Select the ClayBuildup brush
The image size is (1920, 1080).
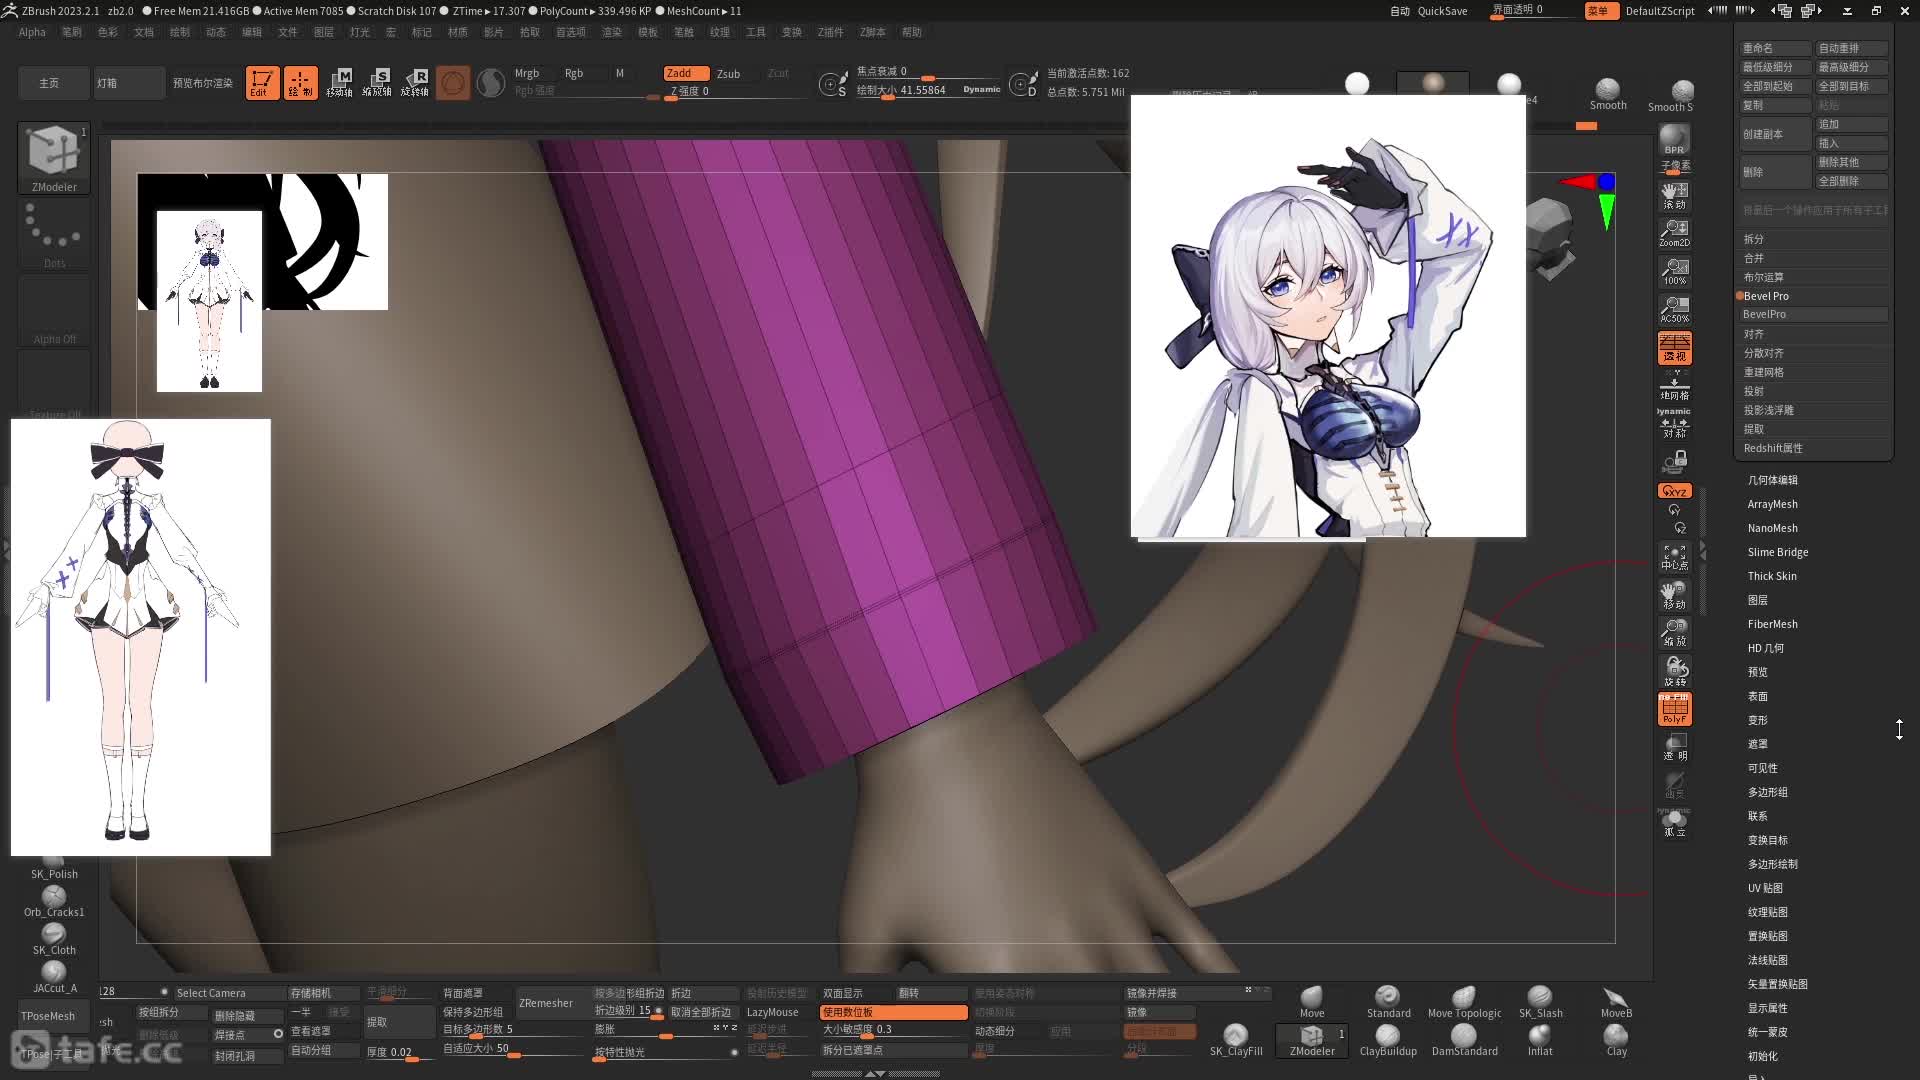point(1388,1040)
